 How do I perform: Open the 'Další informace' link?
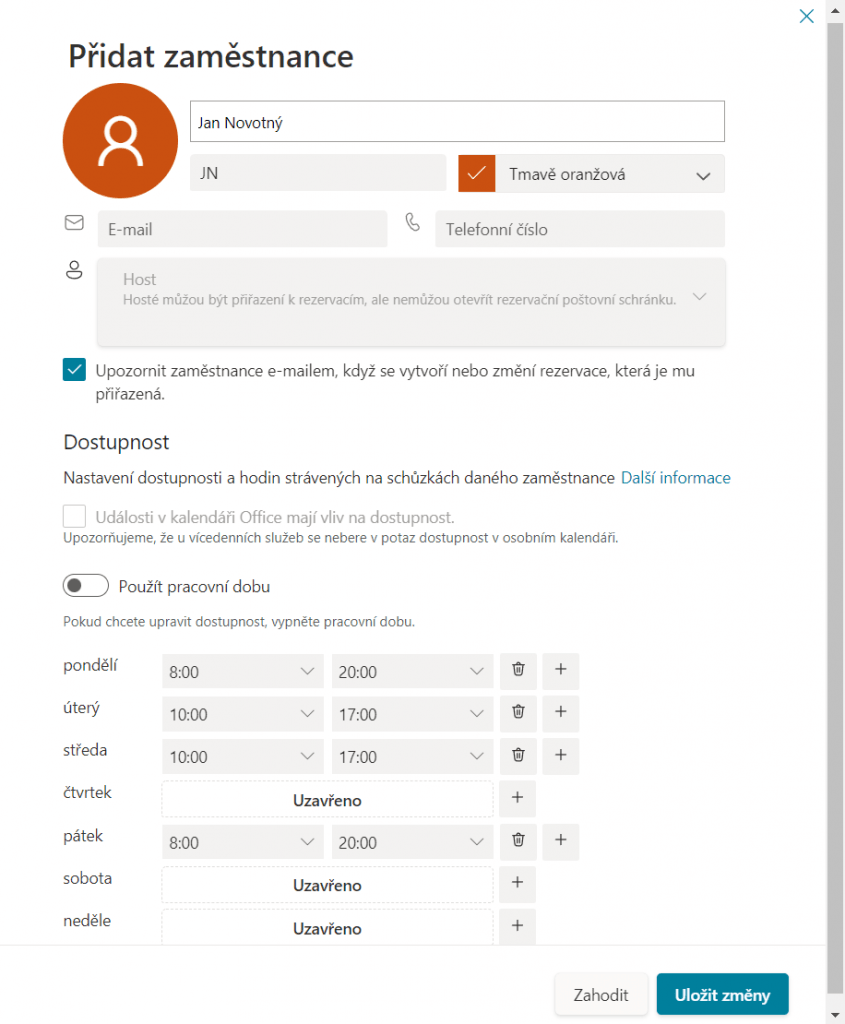(675, 478)
